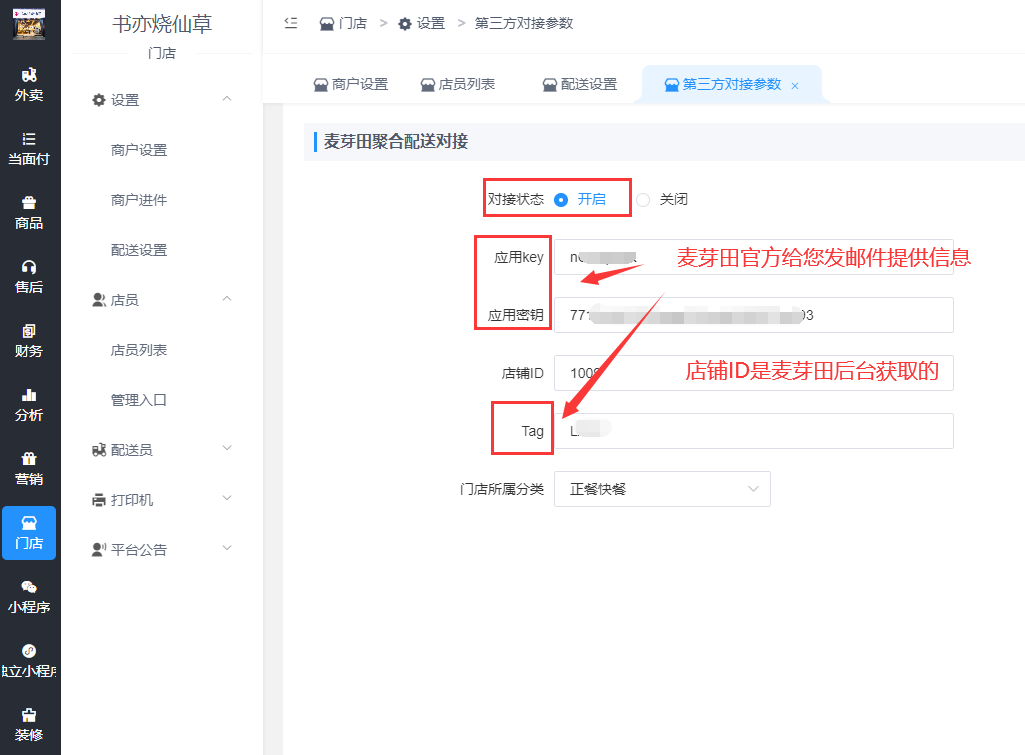Select the highlighted 门店 store icon
The width and height of the screenshot is (1025, 755).
(29, 533)
